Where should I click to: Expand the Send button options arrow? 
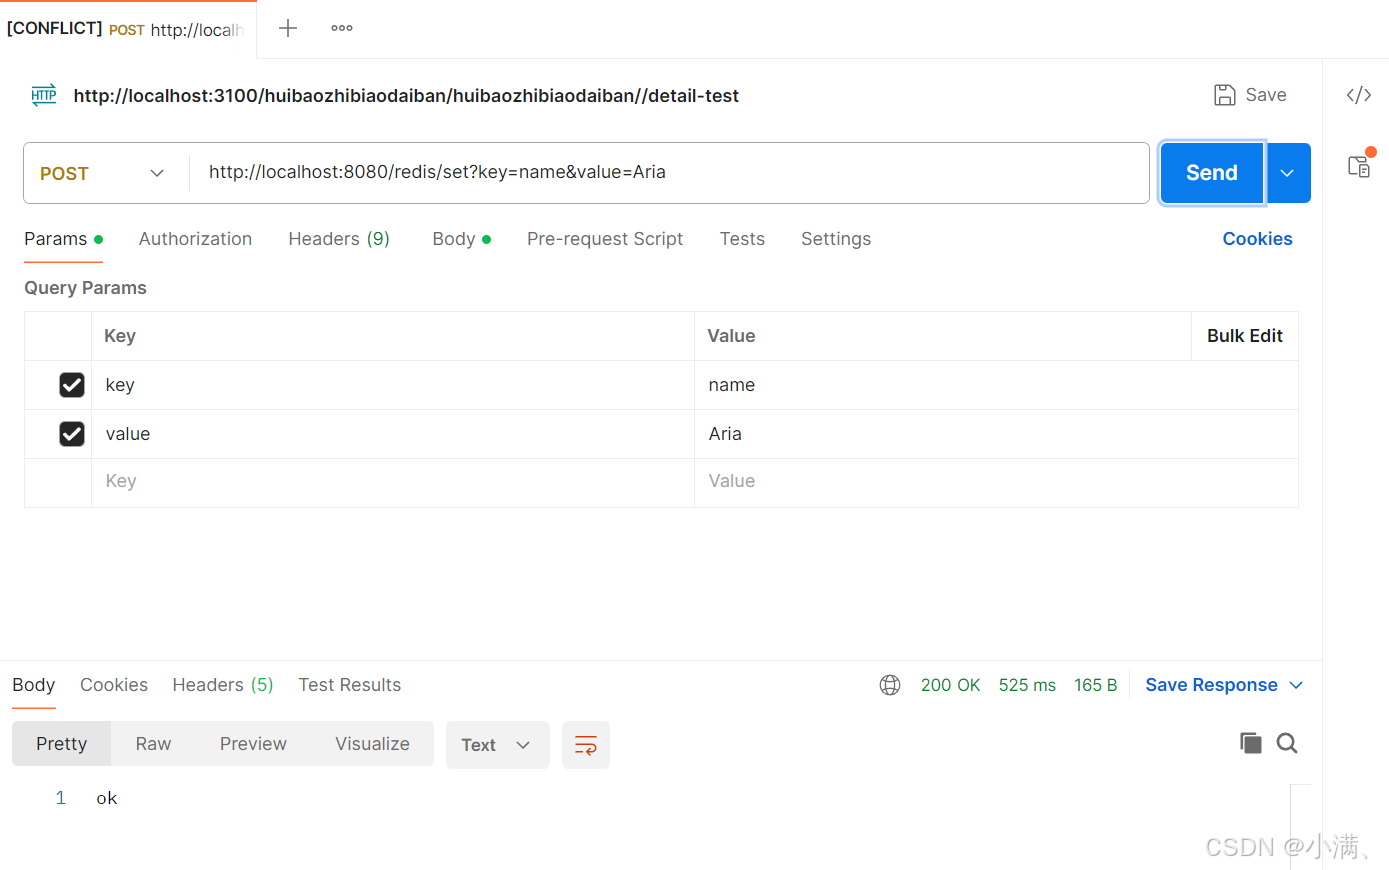pos(1288,173)
